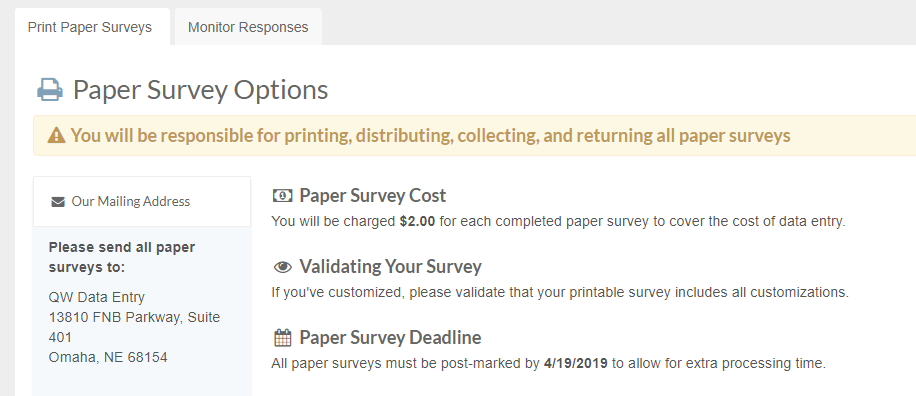The height and width of the screenshot is (396, 916).
Task: Click 'Please send all paper surveys to' text
Action: pos(122,257)
